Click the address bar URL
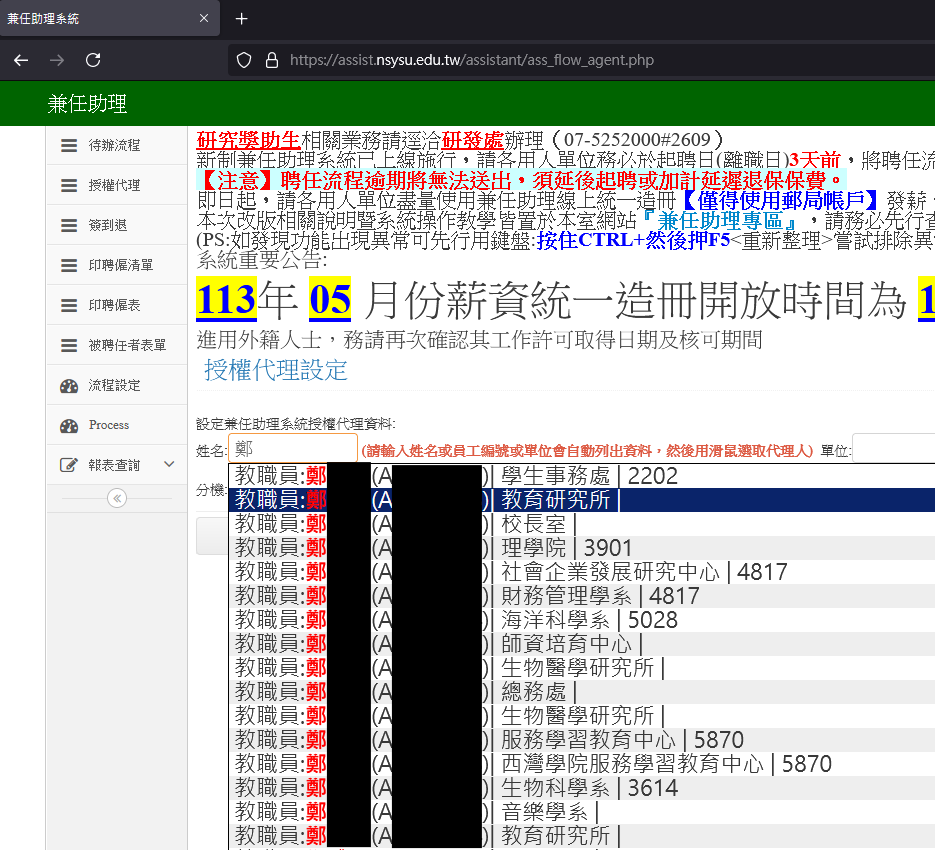 click(472, 60)
